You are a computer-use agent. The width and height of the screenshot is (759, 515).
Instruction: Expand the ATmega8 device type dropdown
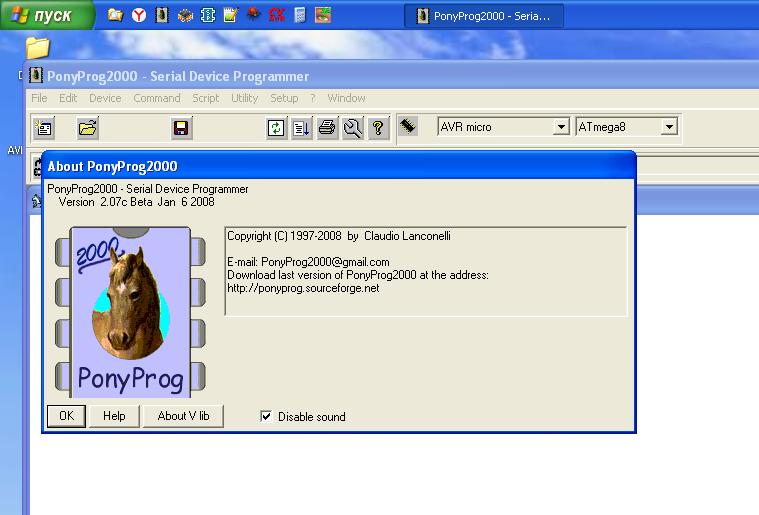669,127
